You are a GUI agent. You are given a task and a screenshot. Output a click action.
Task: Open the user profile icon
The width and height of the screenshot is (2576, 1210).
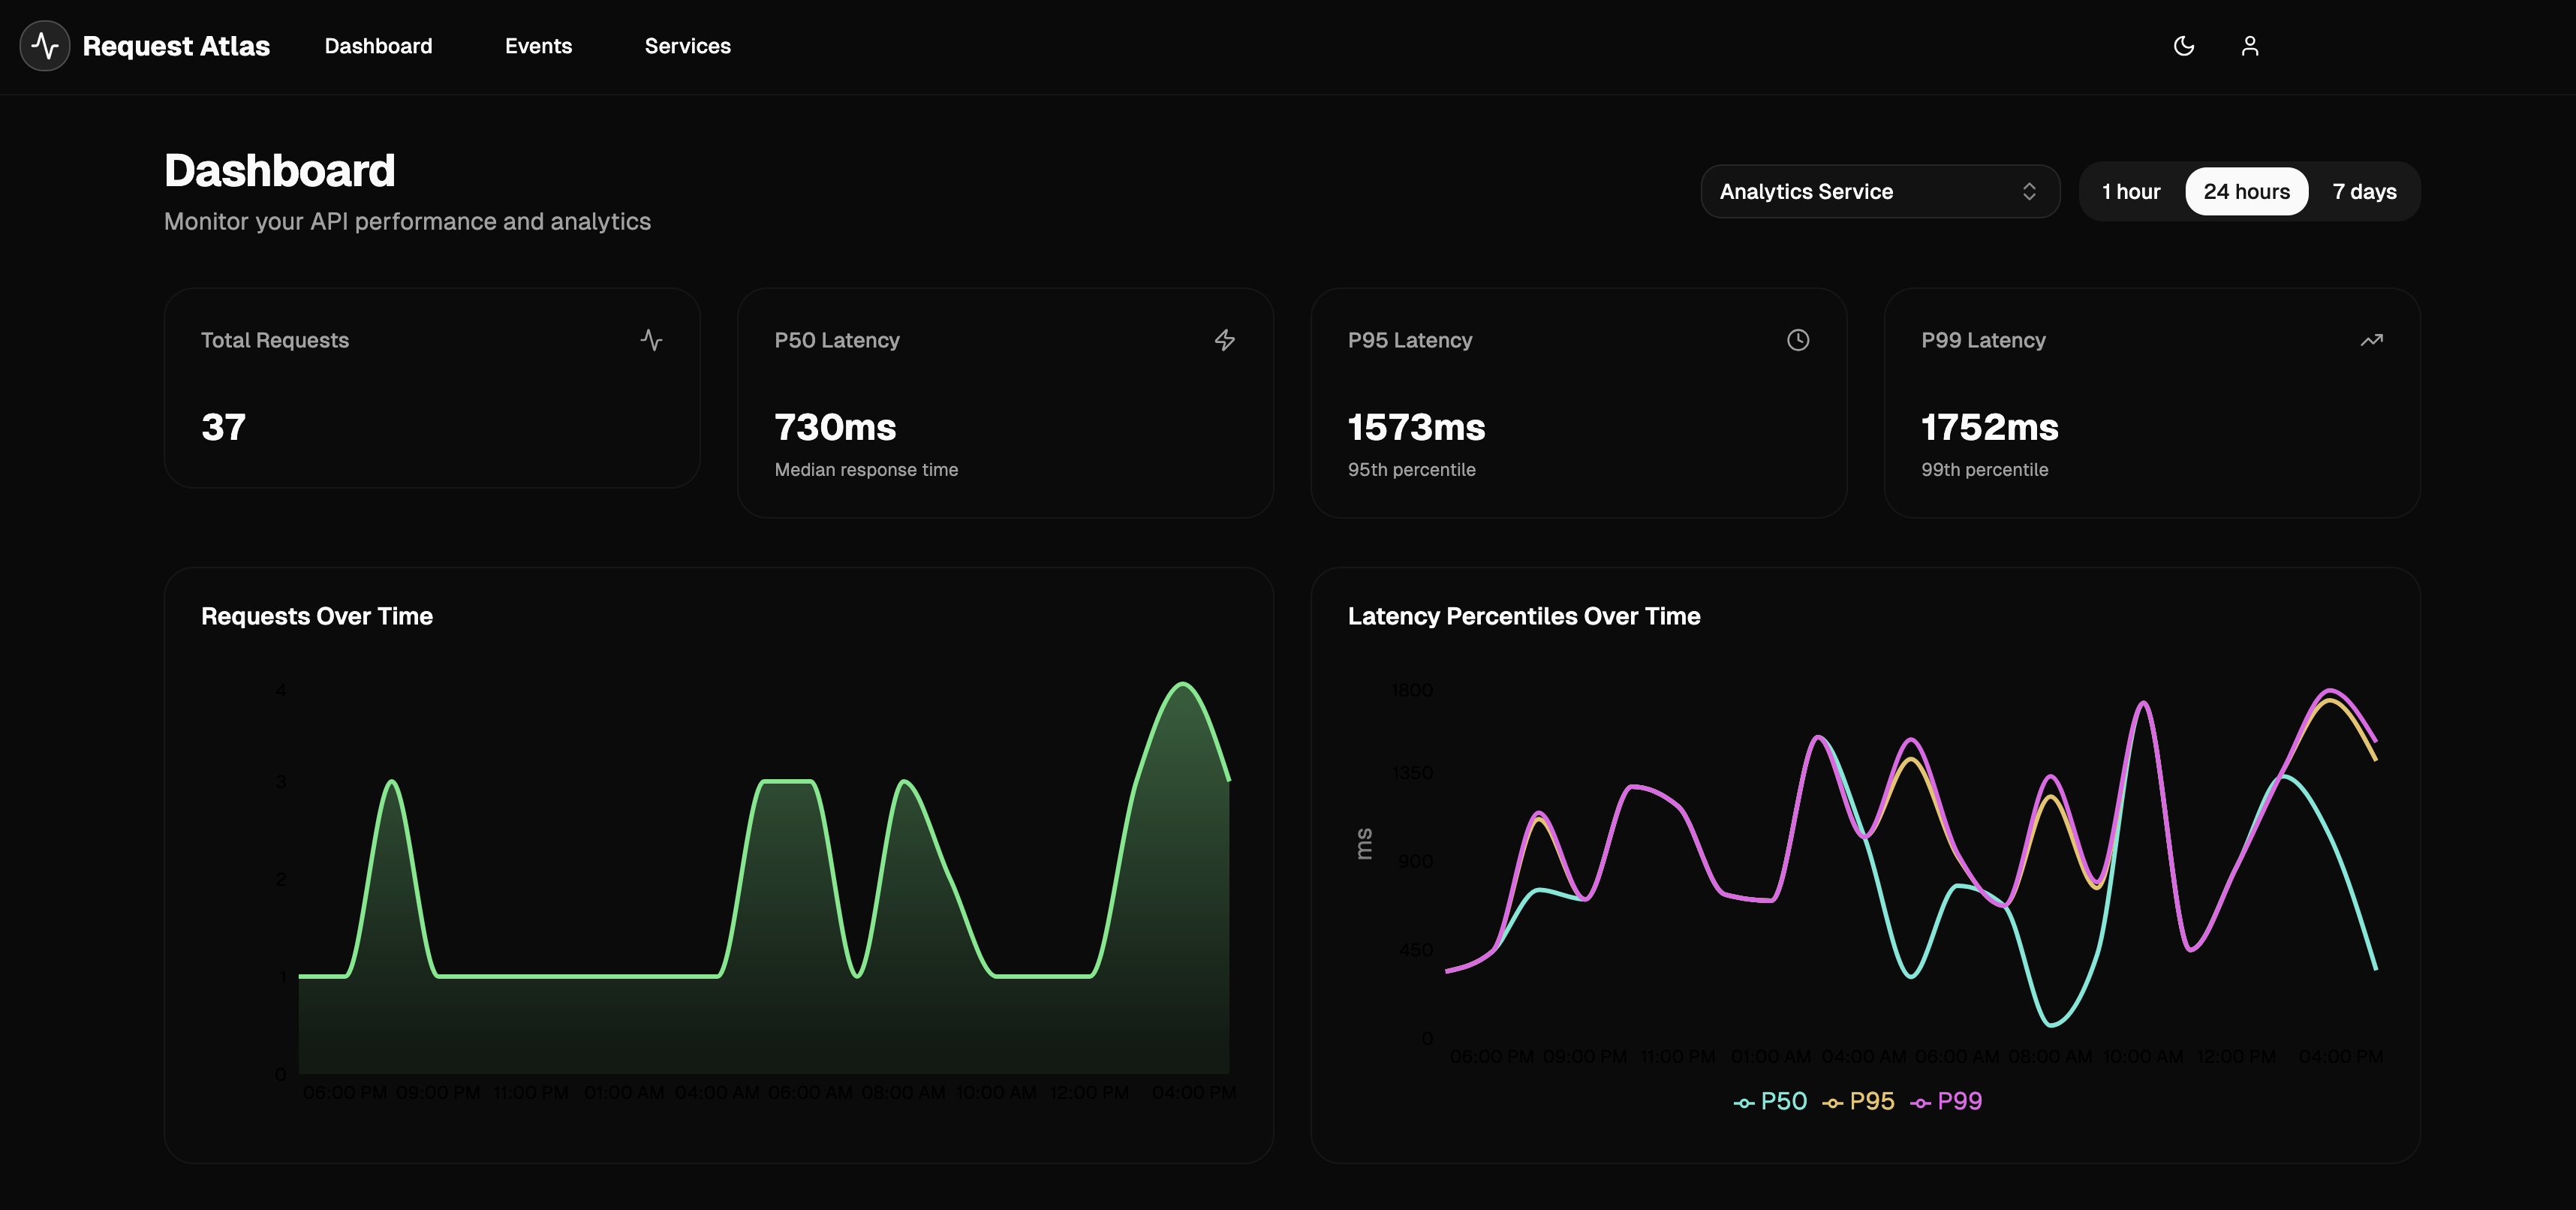pyautogui.click(x=2250, y=46)
